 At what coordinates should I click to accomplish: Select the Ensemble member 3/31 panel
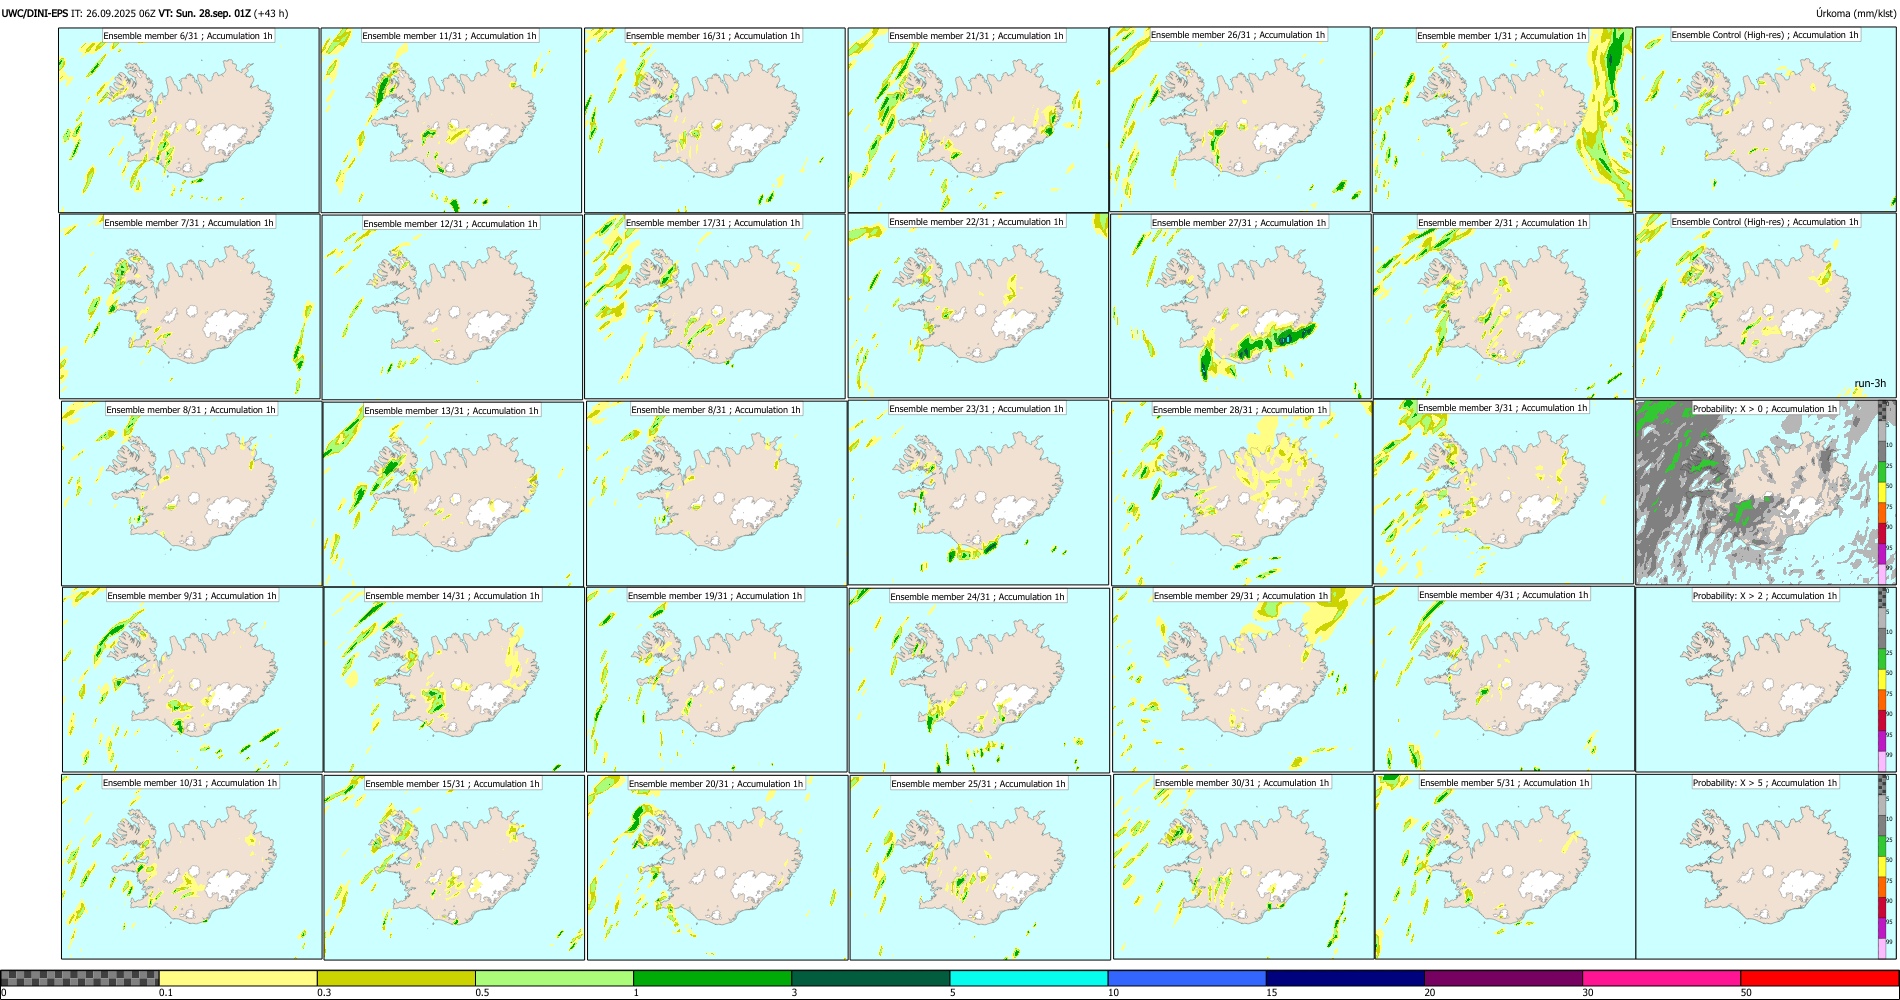(x=1504, y=492)
